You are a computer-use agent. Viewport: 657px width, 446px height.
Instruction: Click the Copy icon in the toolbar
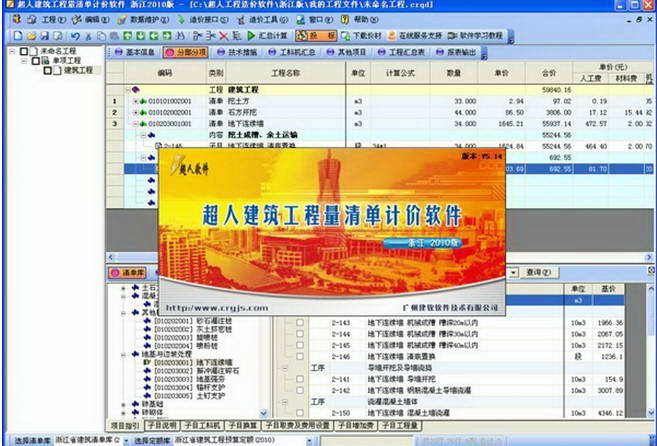point(101,36)
